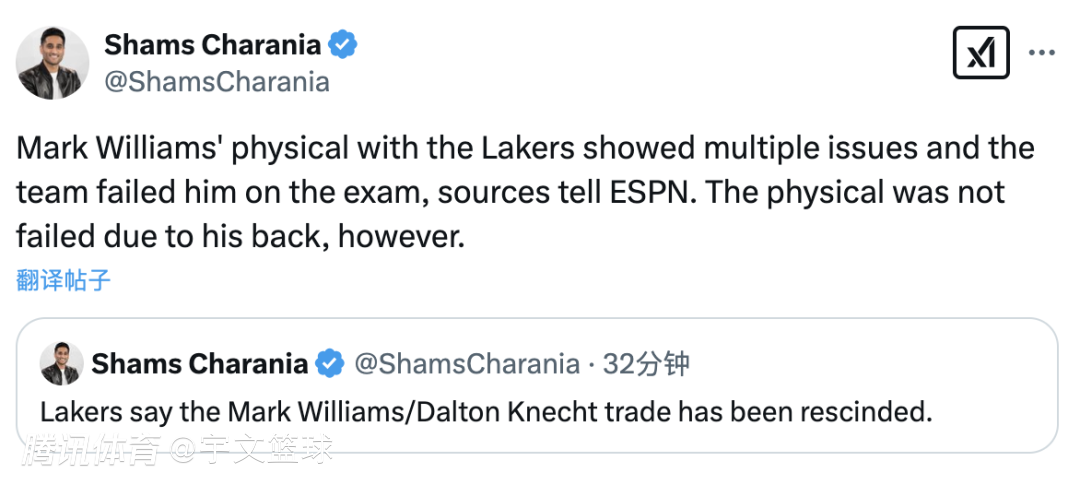Translate the post via 翻译帖子
The height and width of the screenshot is (485, 1080).
coord(63,281)
